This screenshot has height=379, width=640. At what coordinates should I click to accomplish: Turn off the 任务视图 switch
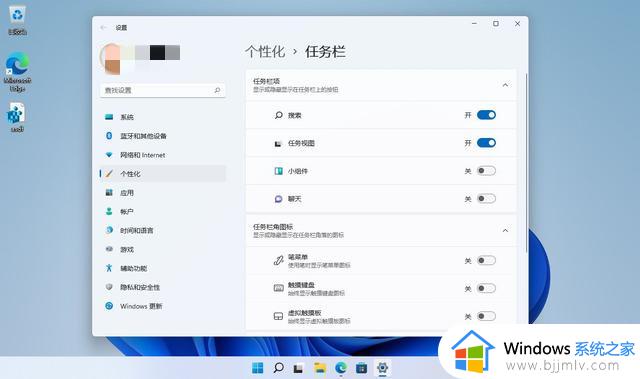click(x=486, y=143)
